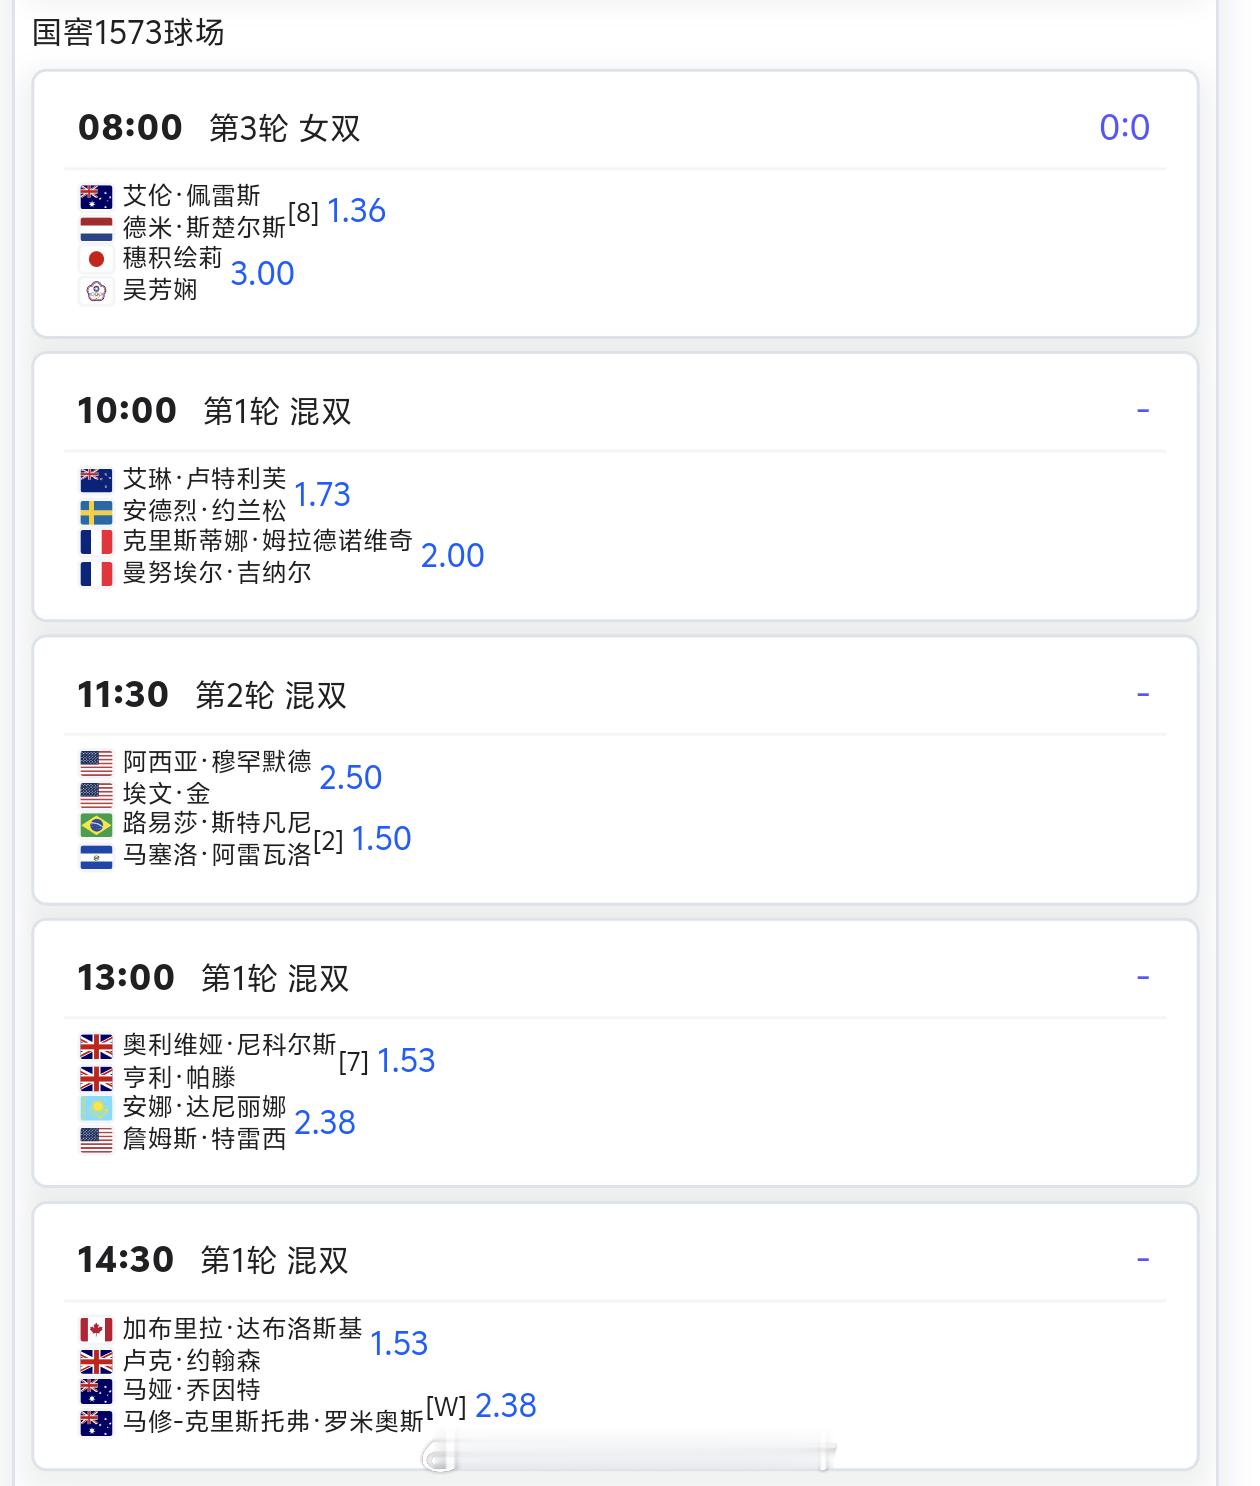Pick the 1.73 odds for 卢特利芙/约兰松
The image size is (1260, 1486).
(322, 494)
